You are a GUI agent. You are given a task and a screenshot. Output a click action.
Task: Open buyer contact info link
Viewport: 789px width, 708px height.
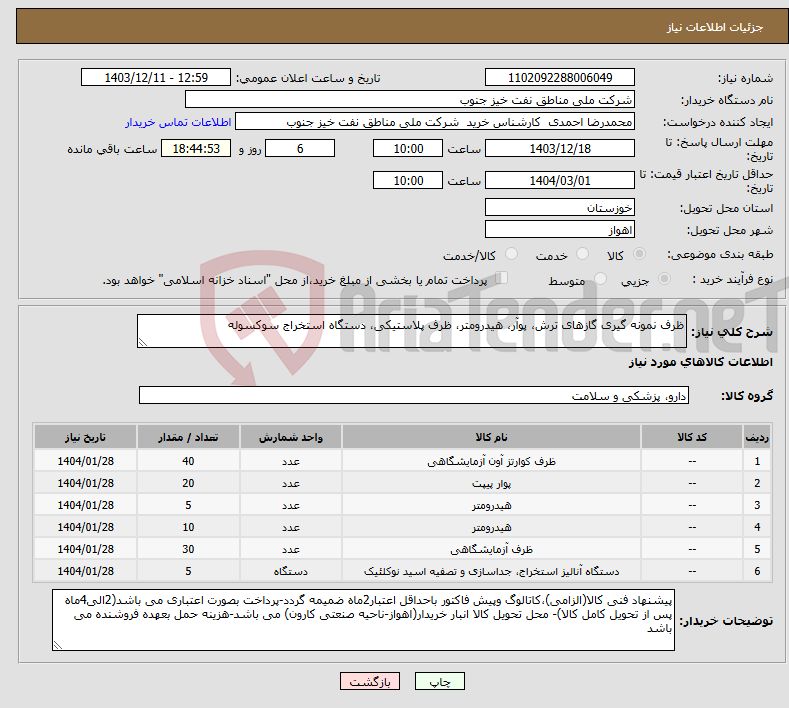coord(178,122)
